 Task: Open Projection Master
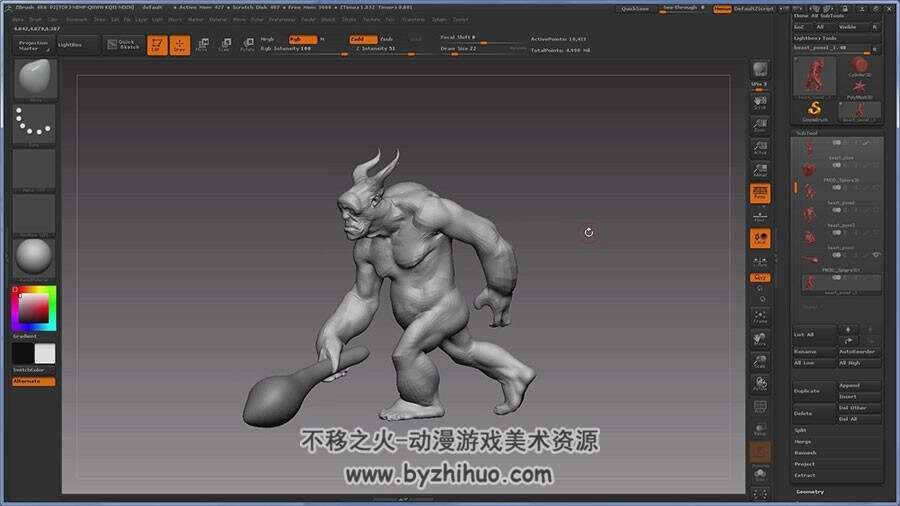[x=33, y=45]
